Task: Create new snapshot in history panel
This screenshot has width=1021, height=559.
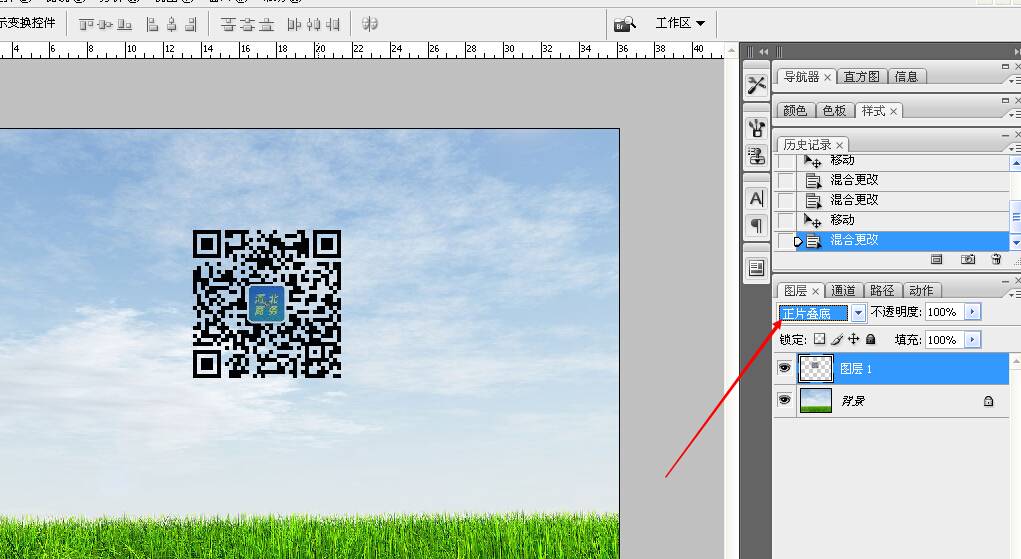Action: [x=968, y=259]
